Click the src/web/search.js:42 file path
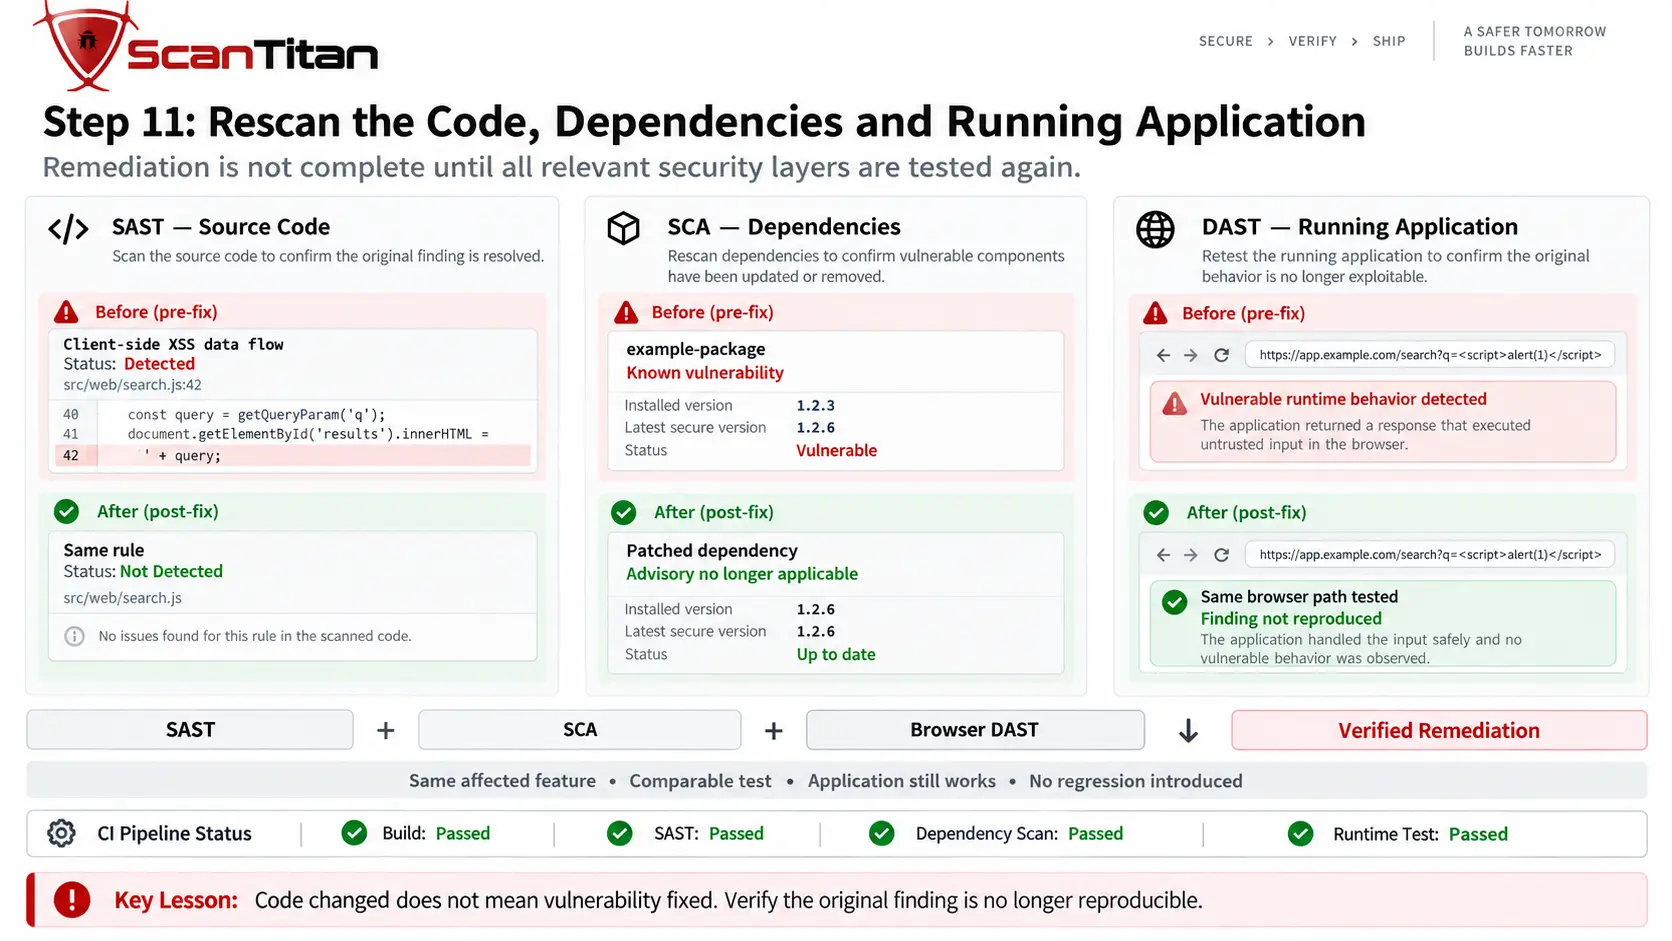1672x941 pixels. (x=132, y=385)
